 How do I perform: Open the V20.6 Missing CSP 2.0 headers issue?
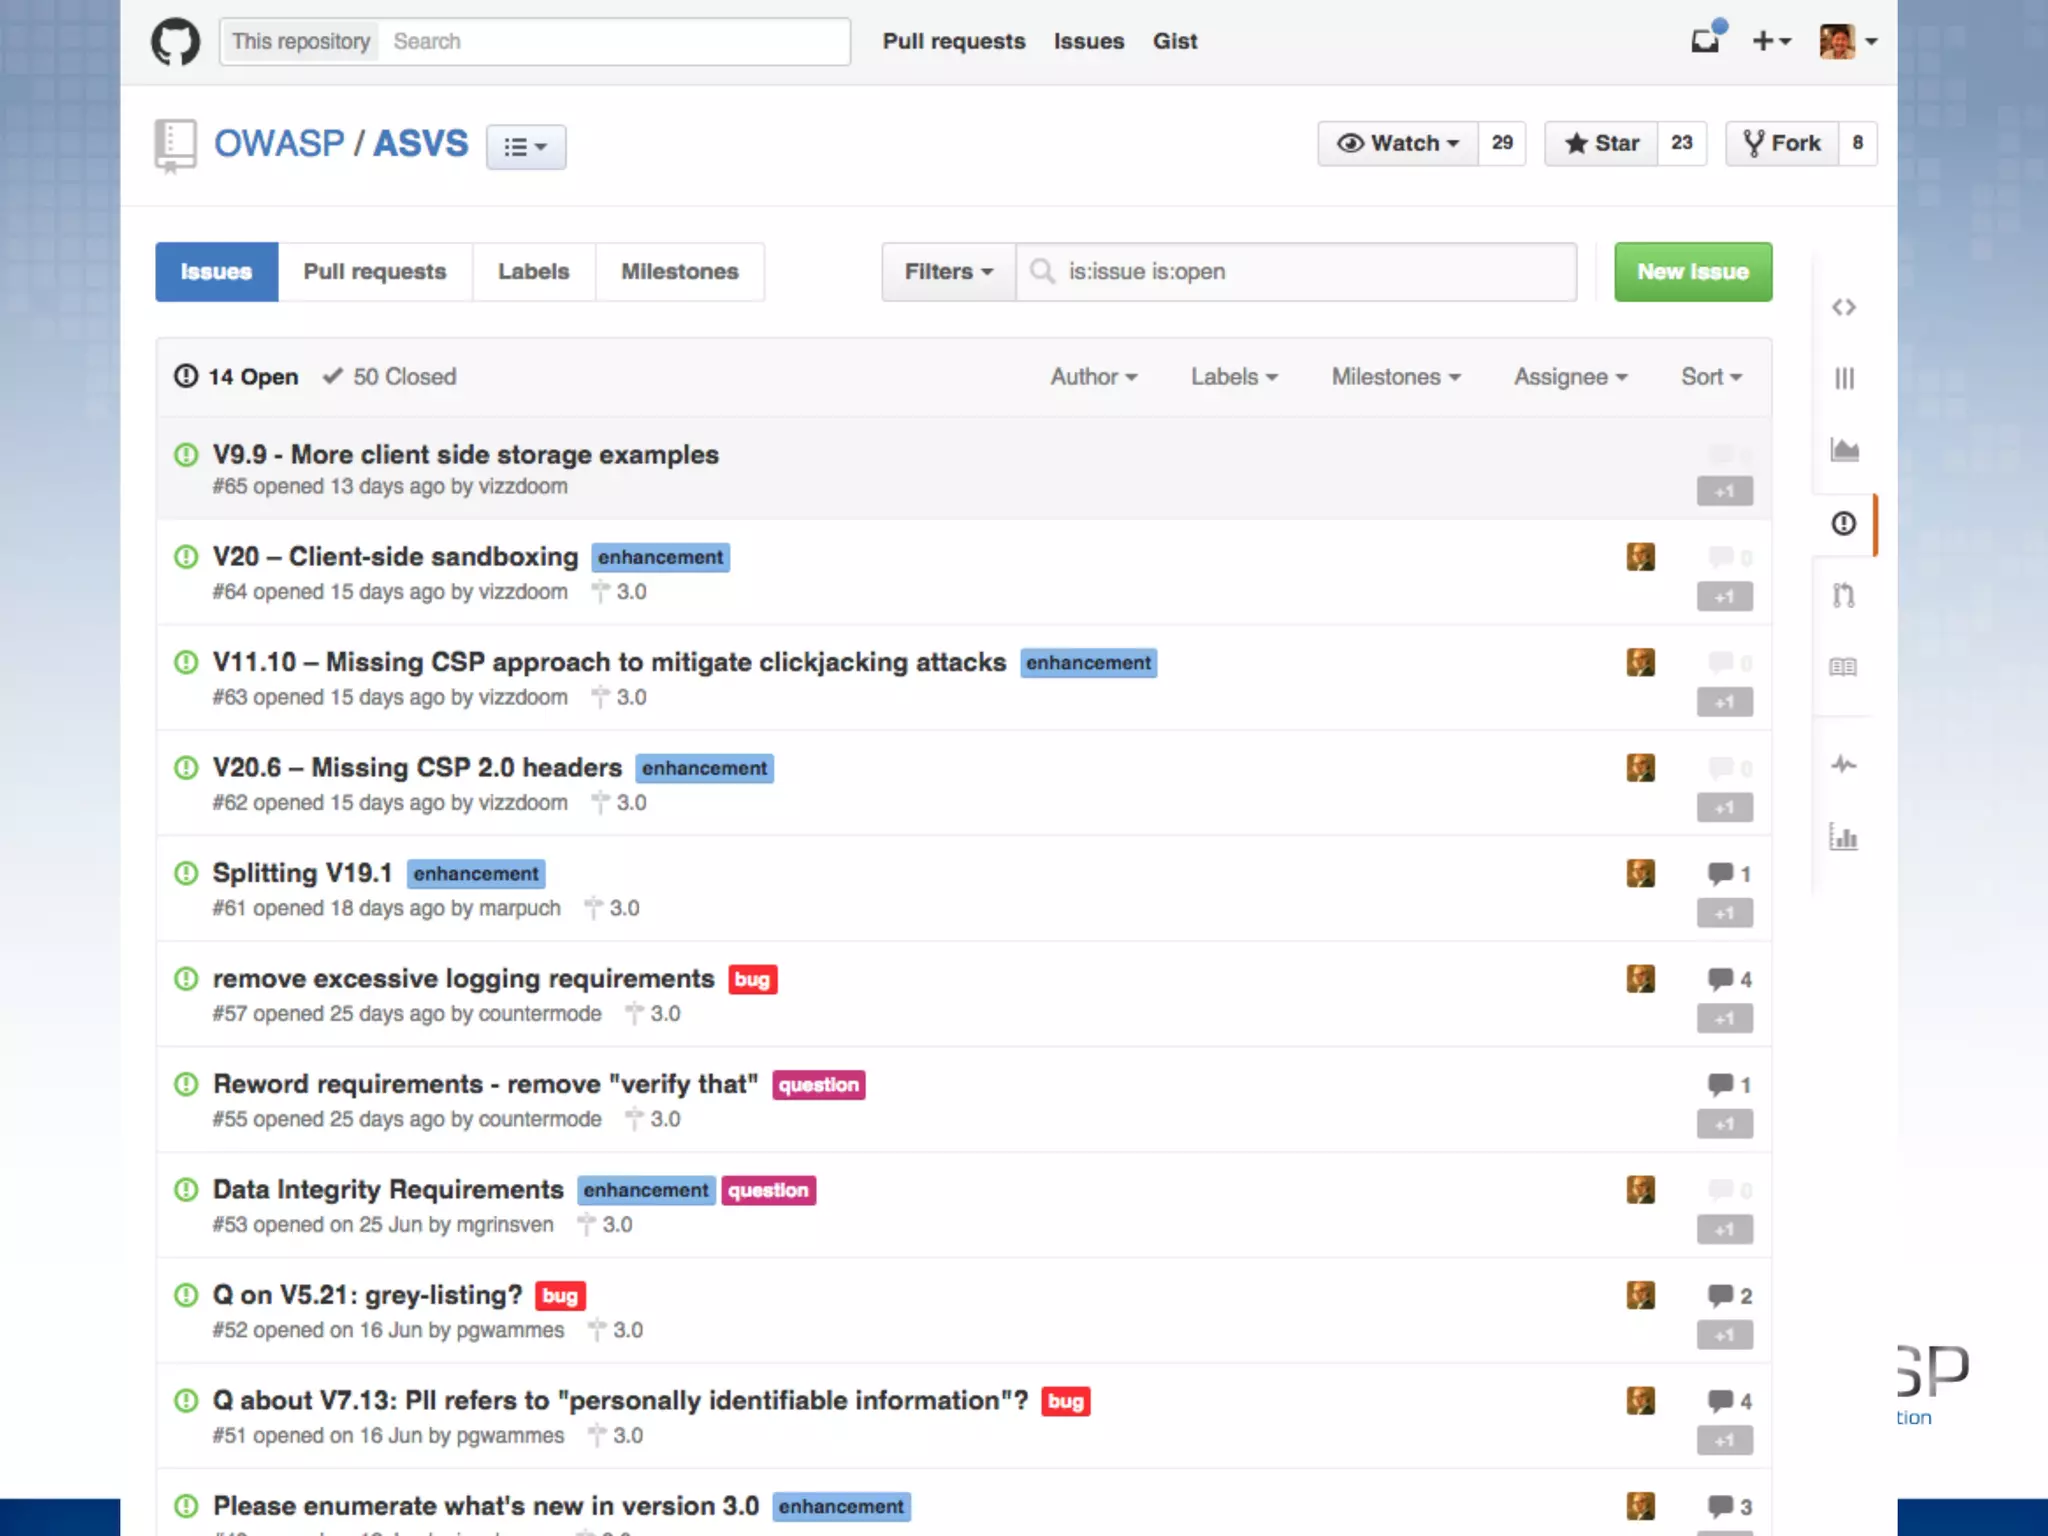(x=417, y=767)
